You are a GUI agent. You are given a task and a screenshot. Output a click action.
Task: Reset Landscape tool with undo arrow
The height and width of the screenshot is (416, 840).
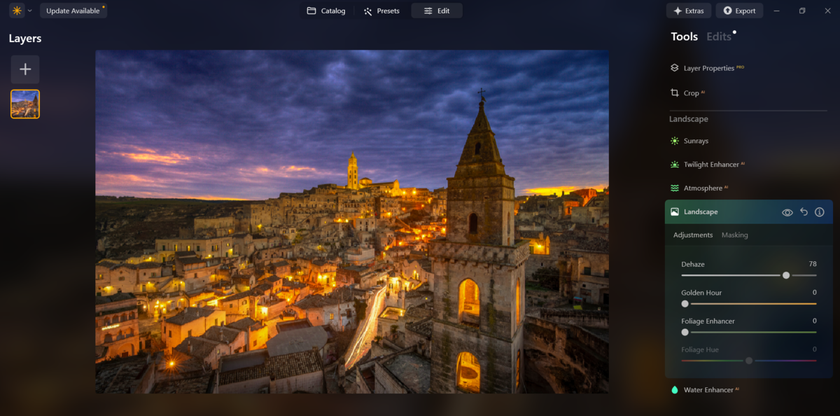pyautogui.click(x=804, y=212)
